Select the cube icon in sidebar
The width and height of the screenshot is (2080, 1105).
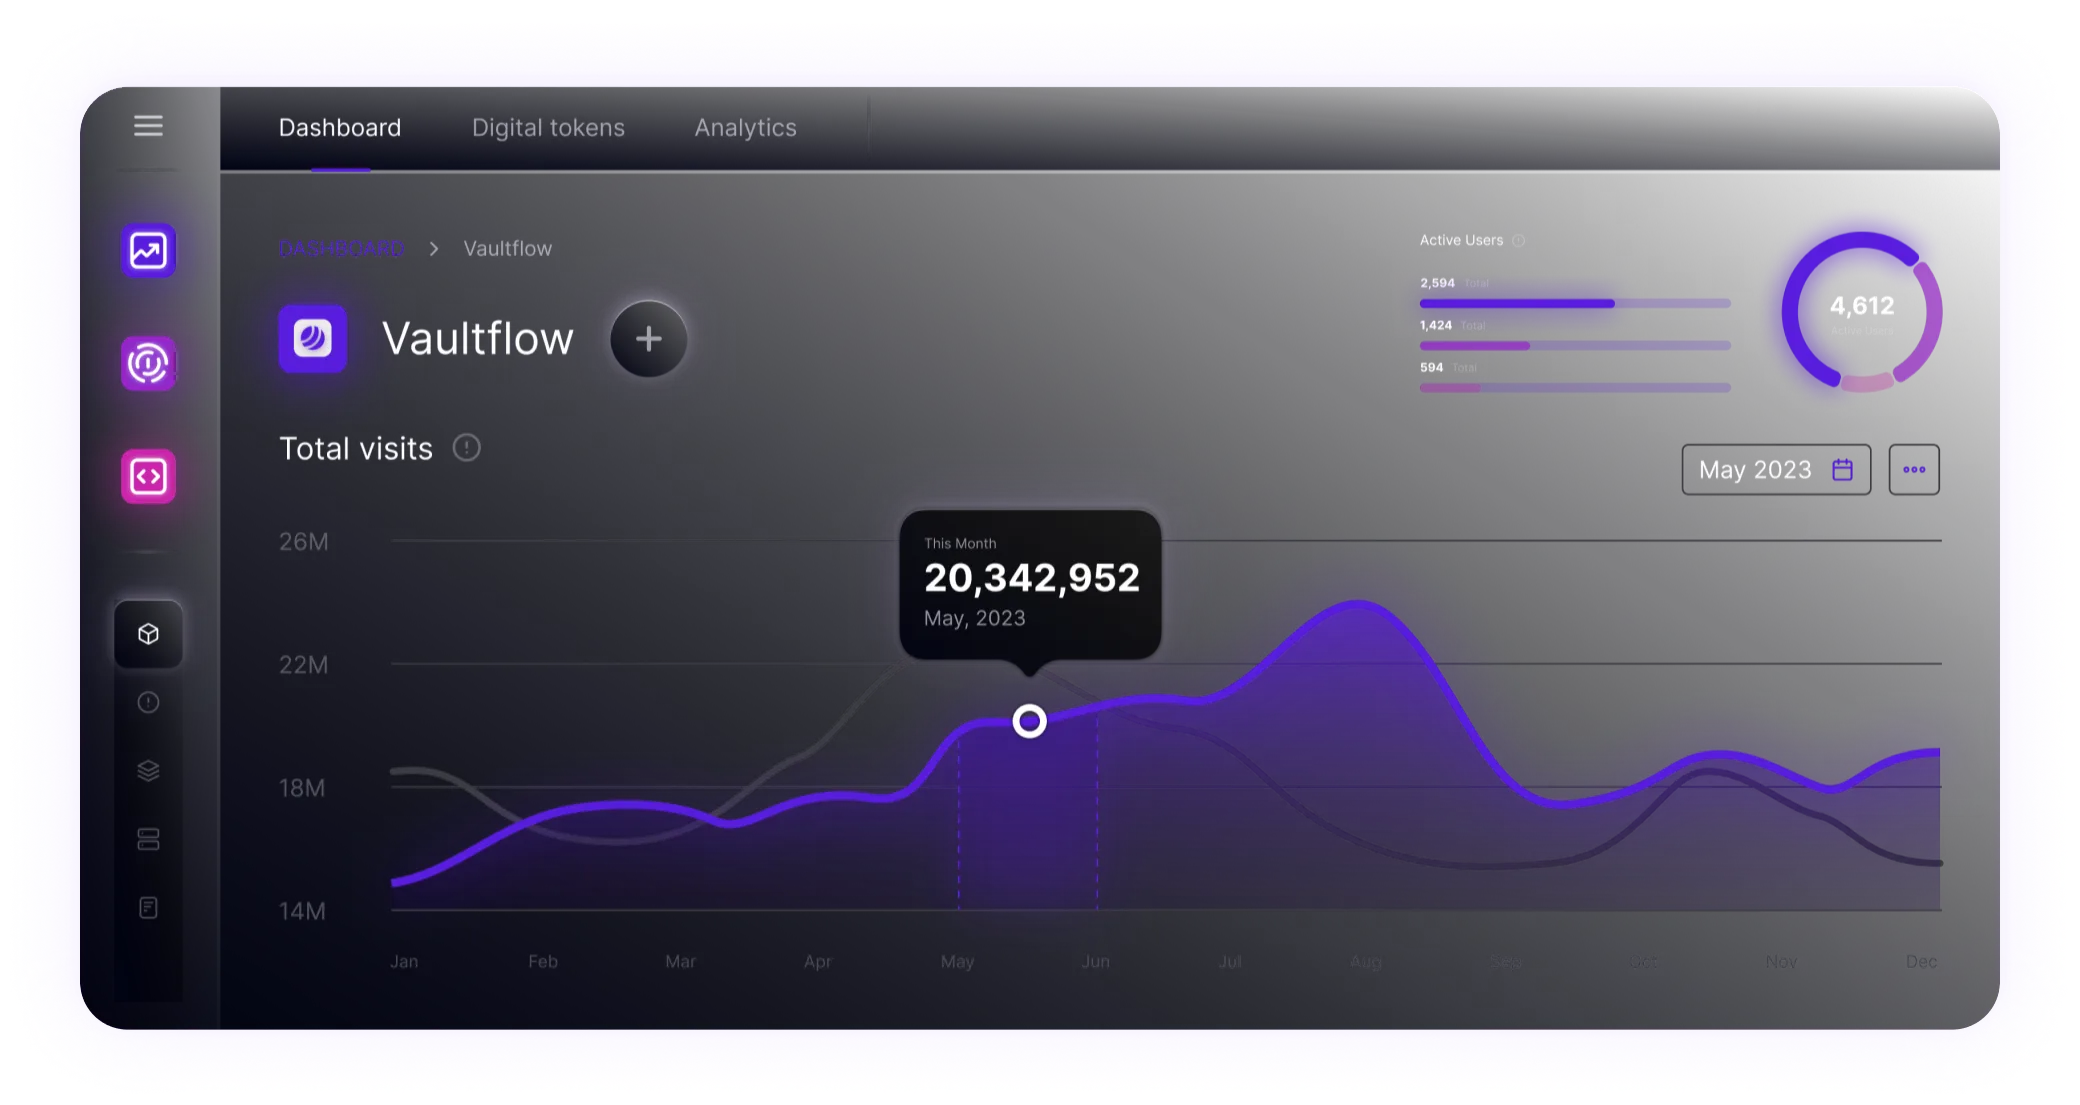click(148, 634)
